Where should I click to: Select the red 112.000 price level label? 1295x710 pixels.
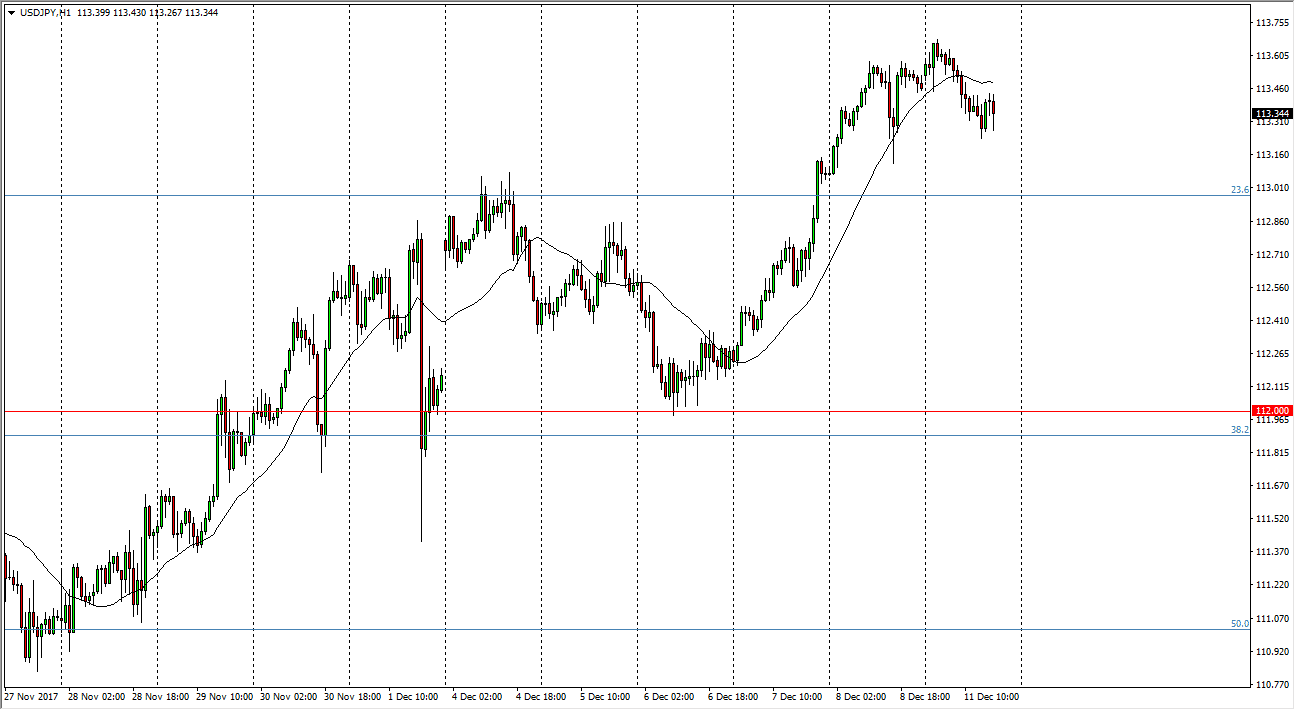(1271, 411)
